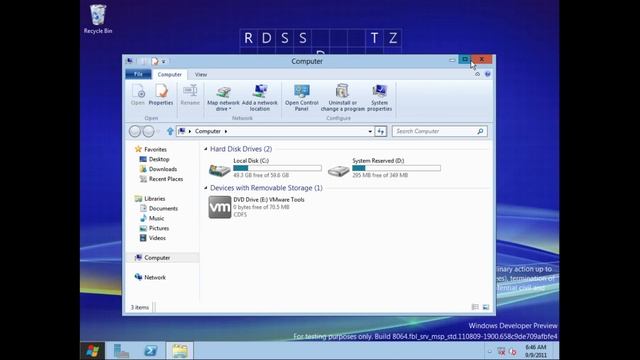This screenshot has width=640, height=360.
Task: Open the File ribbon tab
Action: (138, 74)
